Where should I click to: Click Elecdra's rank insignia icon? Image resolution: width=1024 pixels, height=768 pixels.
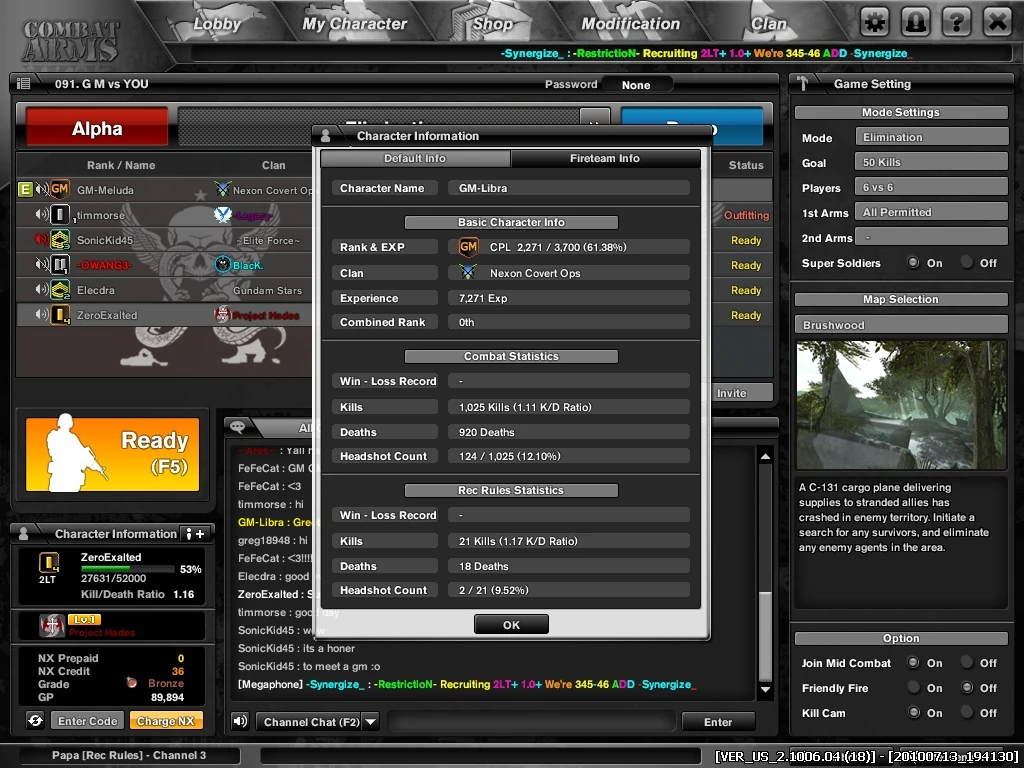[x=60, y=289]
